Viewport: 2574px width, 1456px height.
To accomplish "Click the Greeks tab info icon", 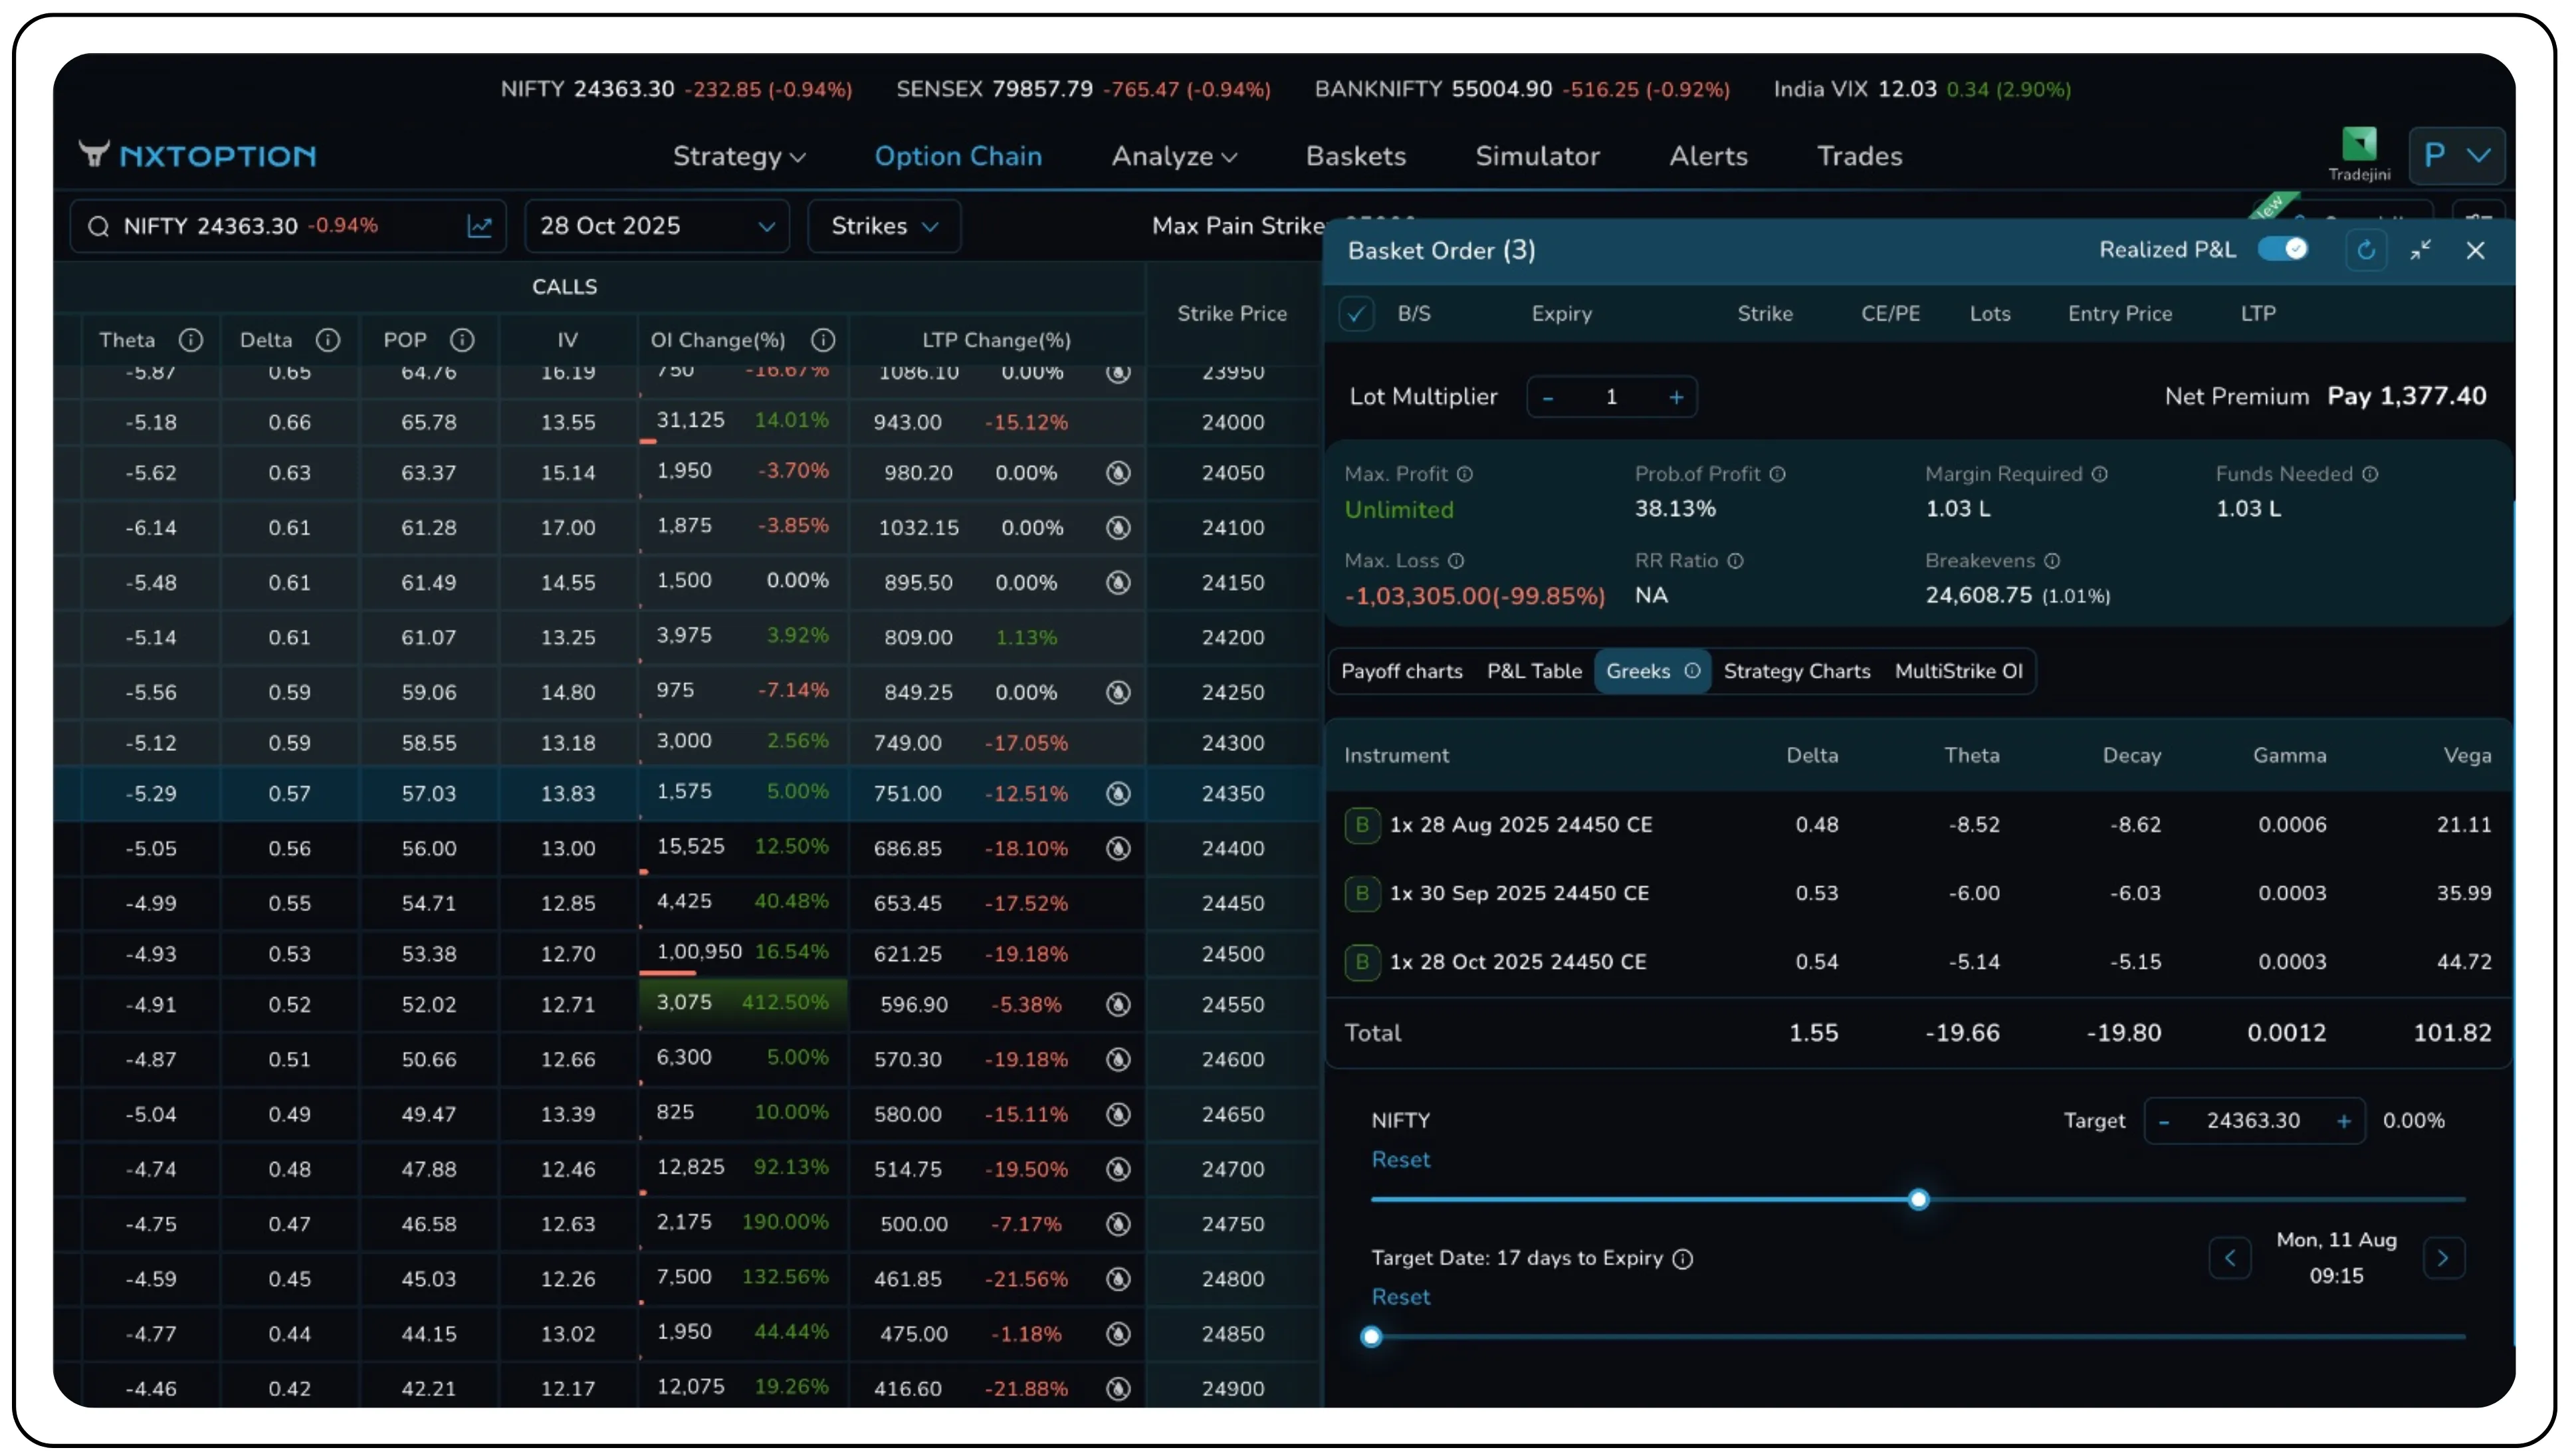I will tap(1692, 671).
